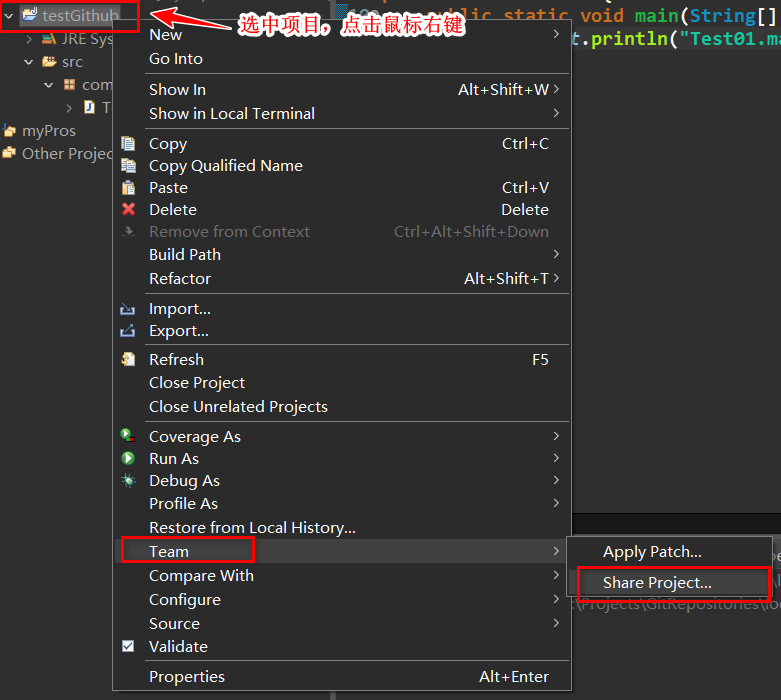
Task: Open the Compare With submenu arrow
Action: coord(556,575)
